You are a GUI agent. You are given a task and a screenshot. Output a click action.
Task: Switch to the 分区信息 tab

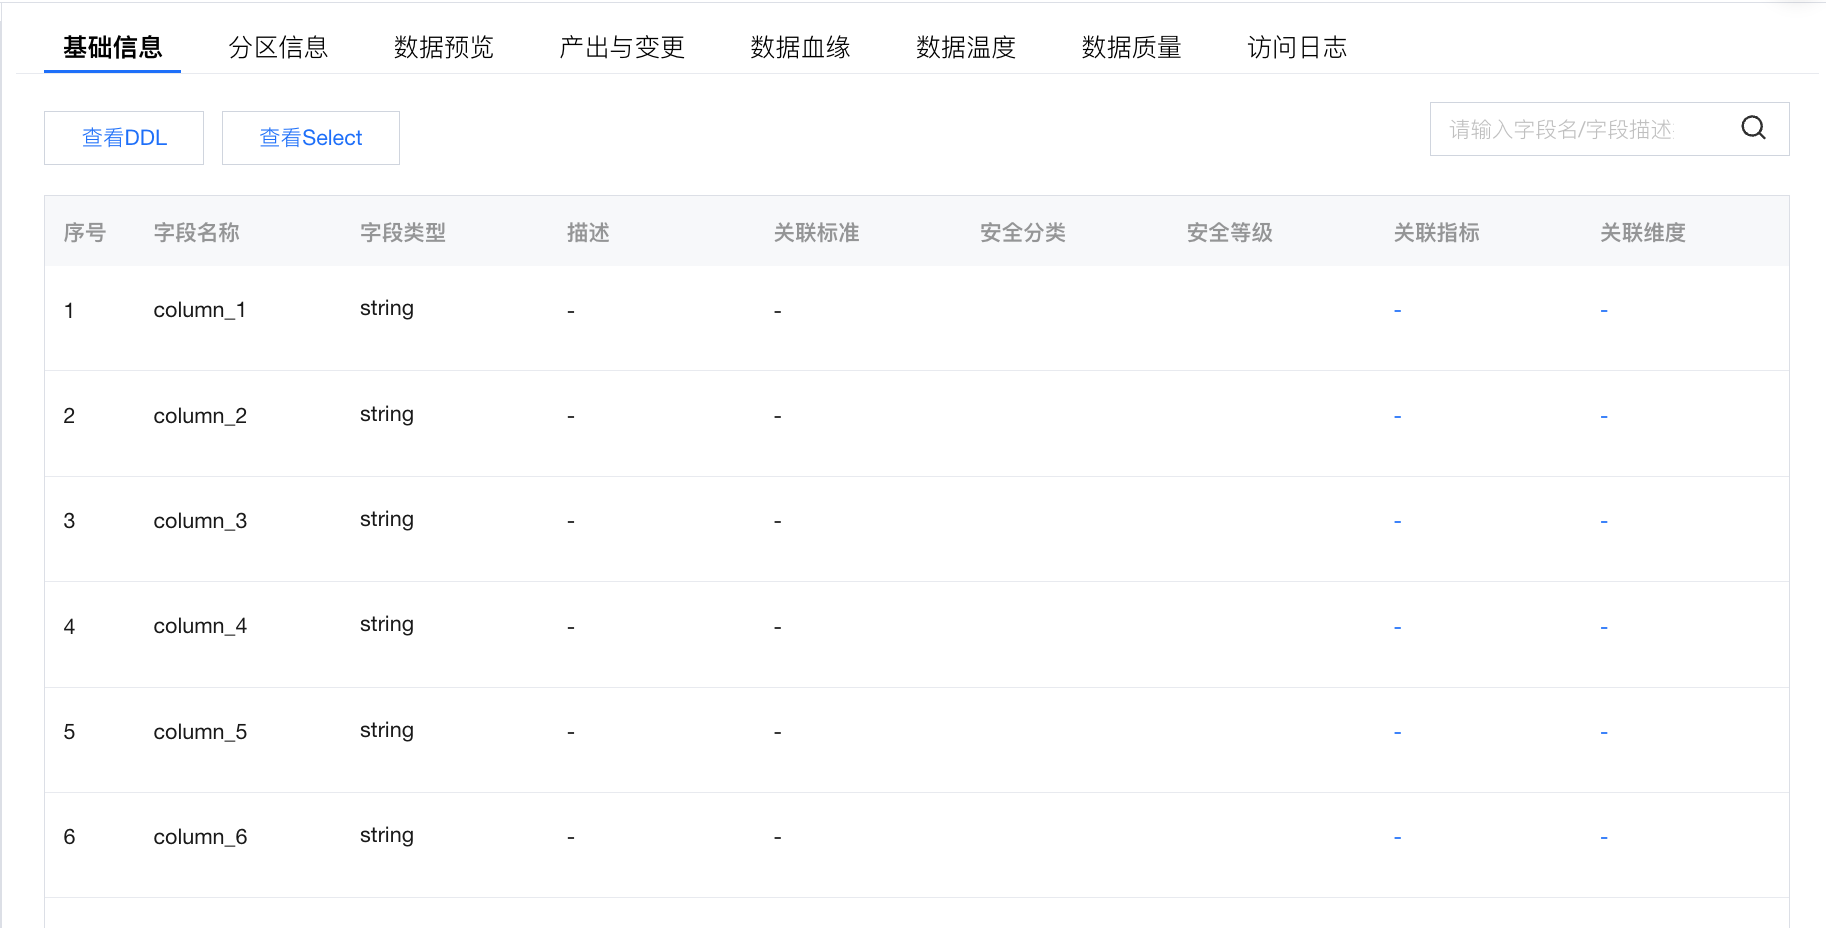click(278, 47)
